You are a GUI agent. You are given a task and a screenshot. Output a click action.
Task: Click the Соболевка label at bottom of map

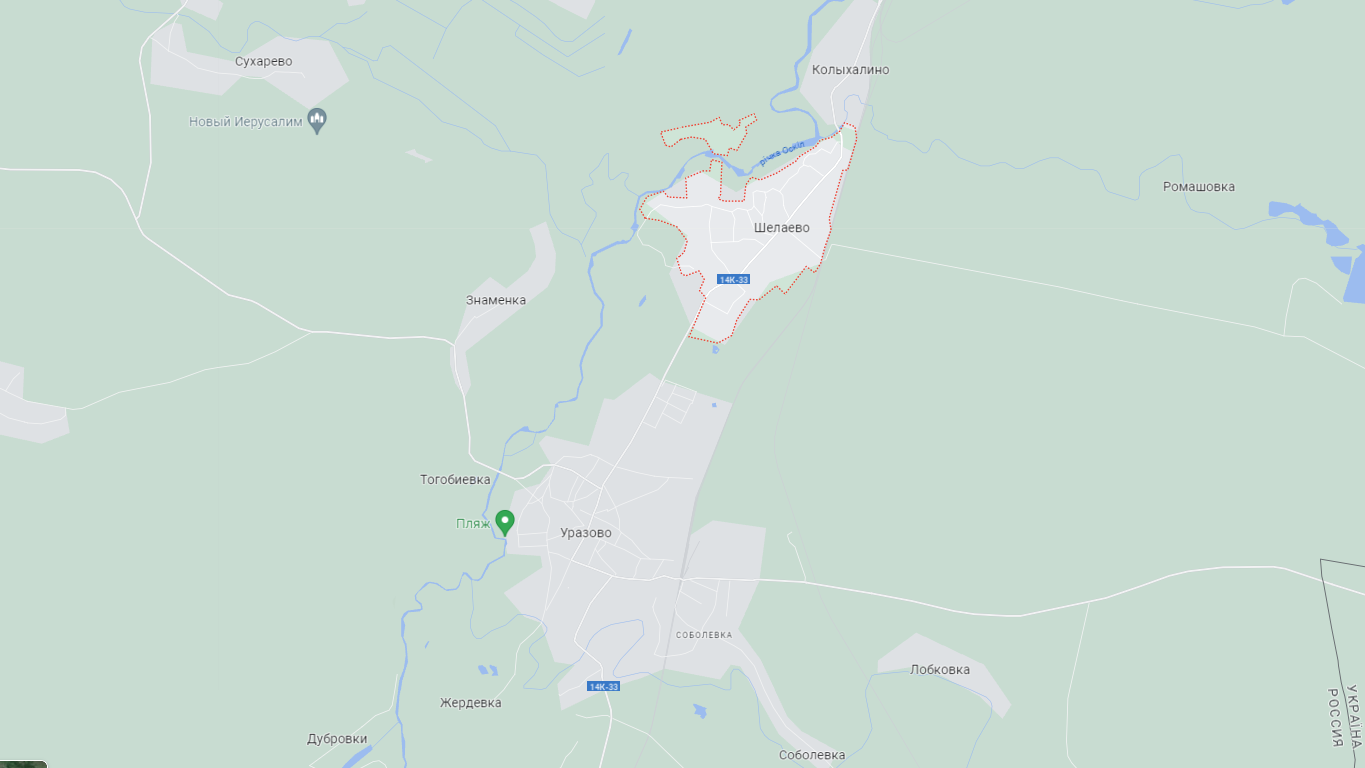[812, 755]
